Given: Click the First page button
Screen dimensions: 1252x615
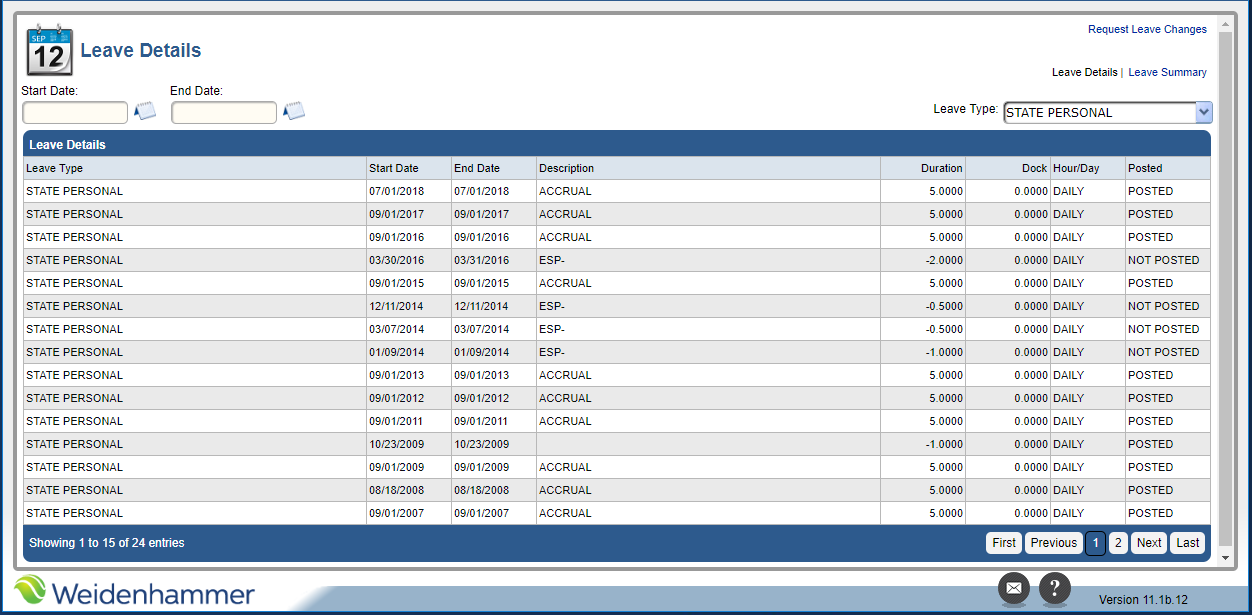Looking at the screenshot, I should pos(1004,543).
